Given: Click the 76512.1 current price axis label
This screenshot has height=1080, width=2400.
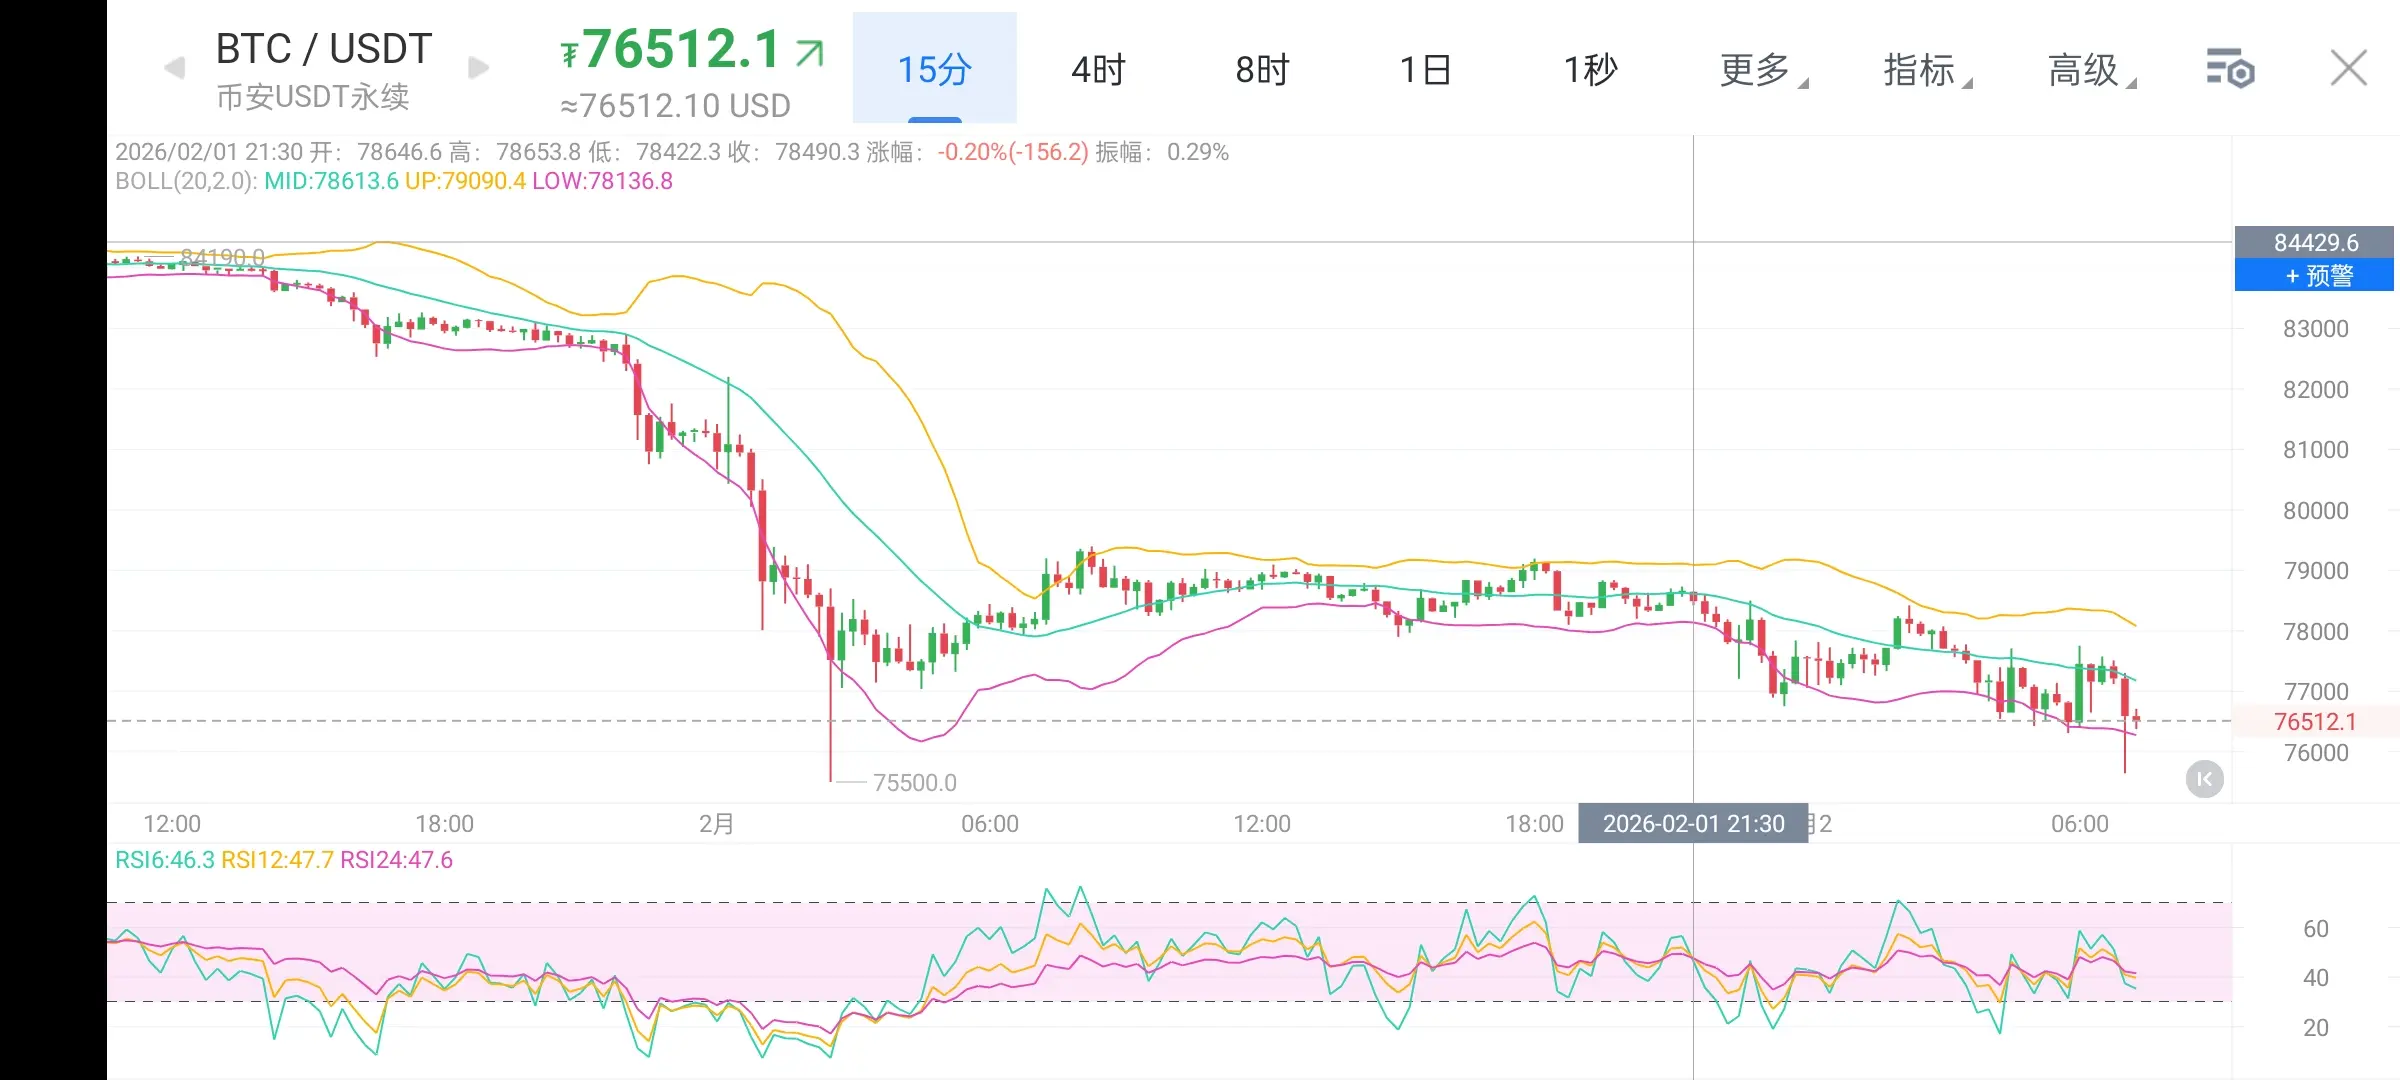Looking at the screenshot, I should (2314, 721).
